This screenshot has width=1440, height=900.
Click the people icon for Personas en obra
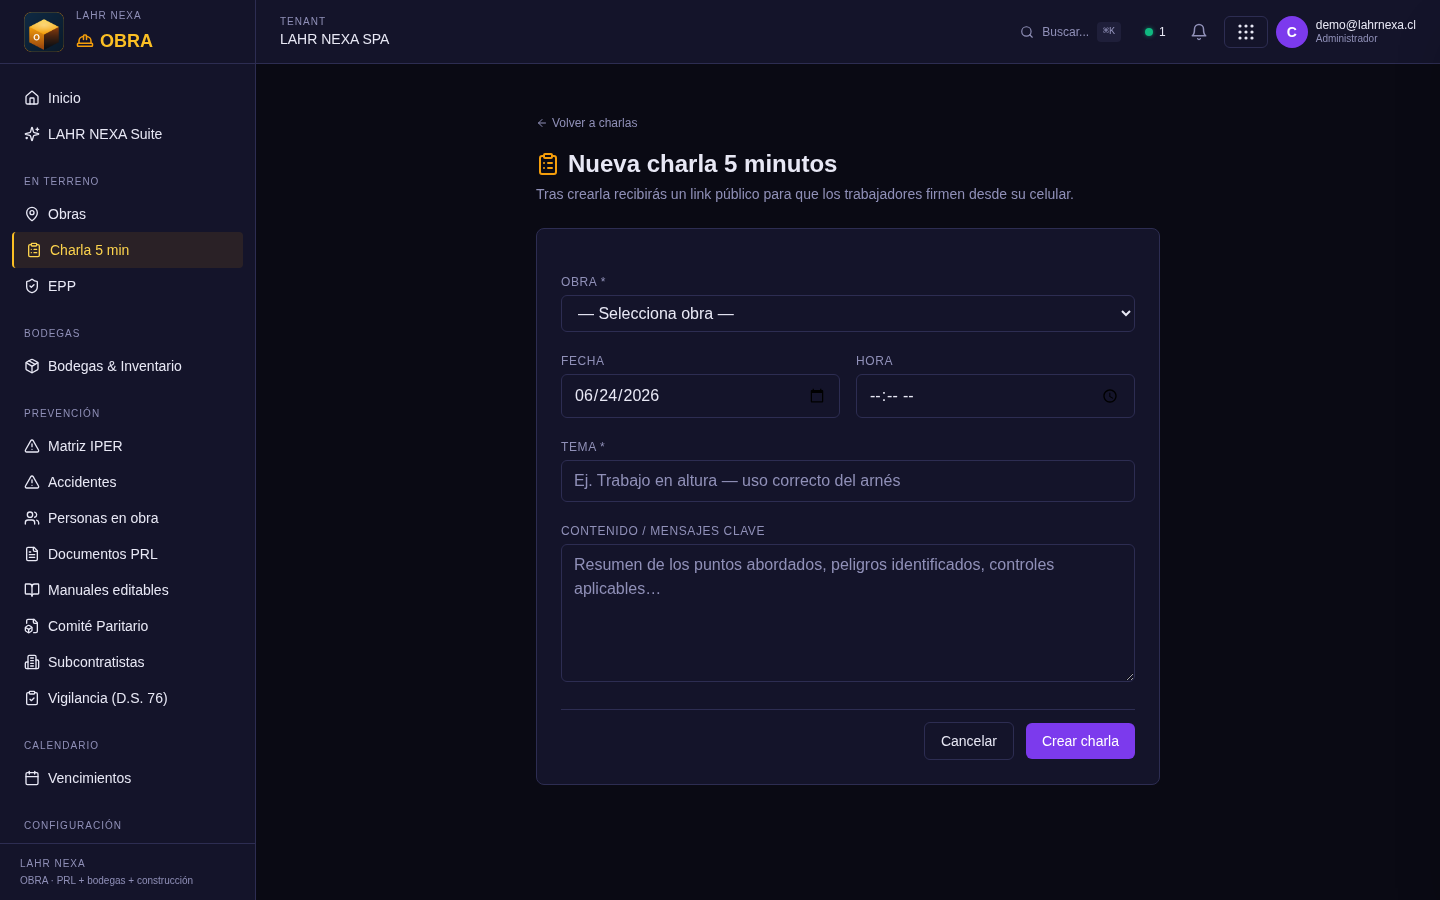tap(32, 518)
